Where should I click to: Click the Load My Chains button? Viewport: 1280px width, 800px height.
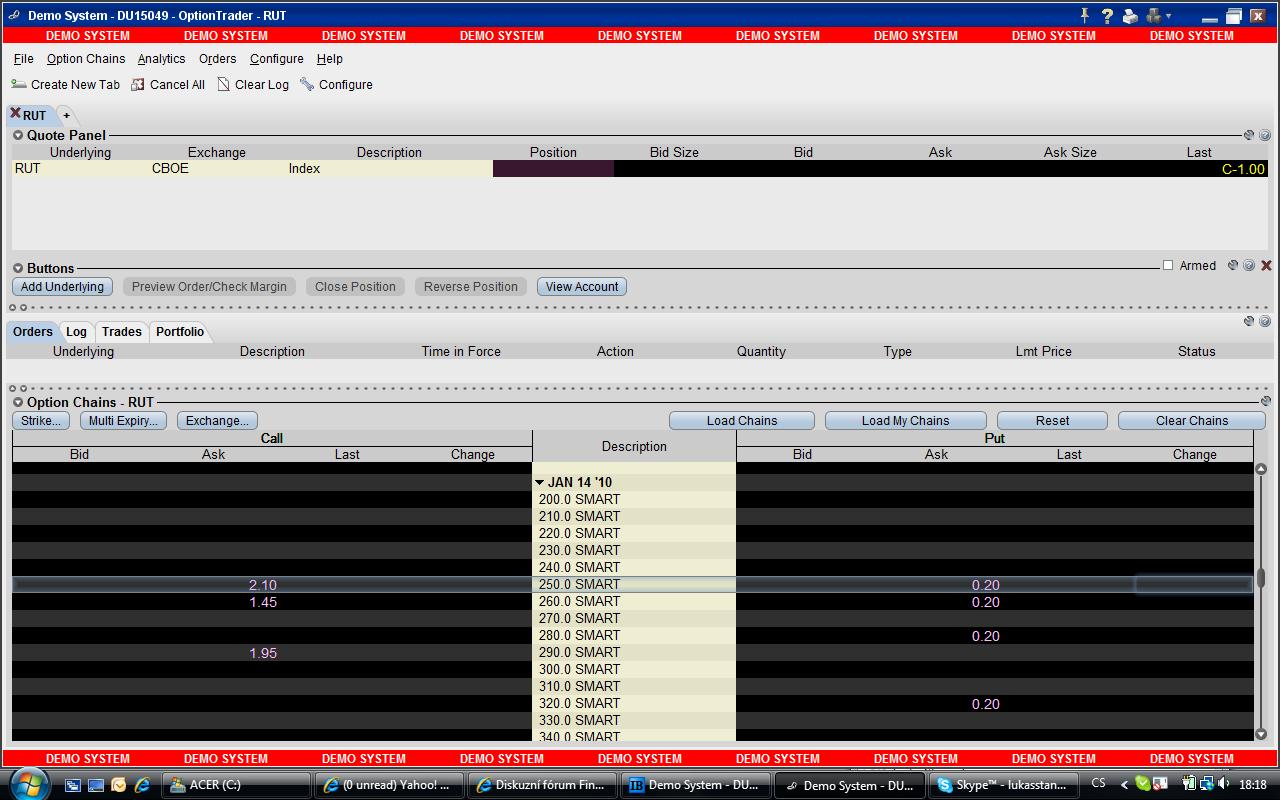click(x=906, y=421)
